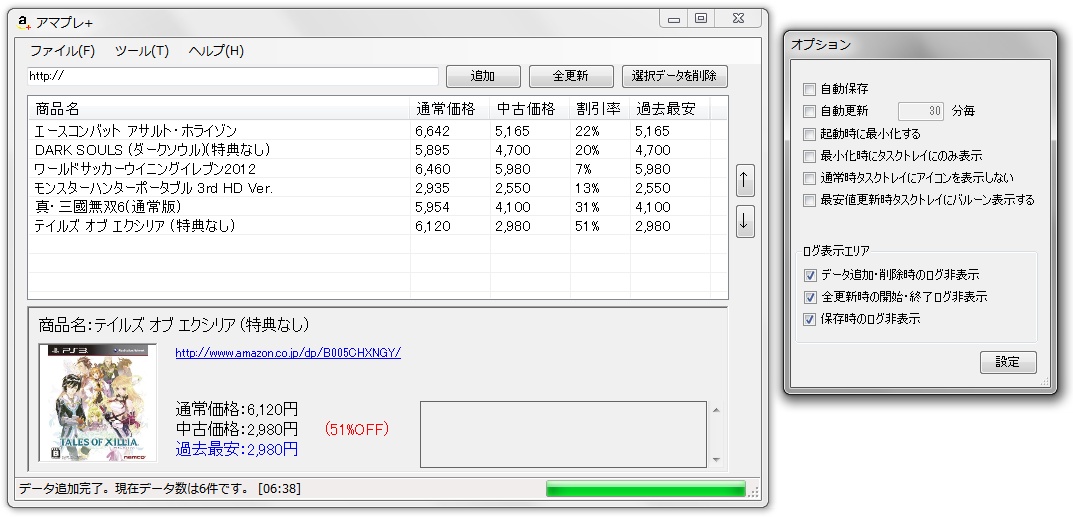Viewport: 1073px width, 517px height.
Task: Toggle 起動時に最小化する option
Action: click(810, 134)
